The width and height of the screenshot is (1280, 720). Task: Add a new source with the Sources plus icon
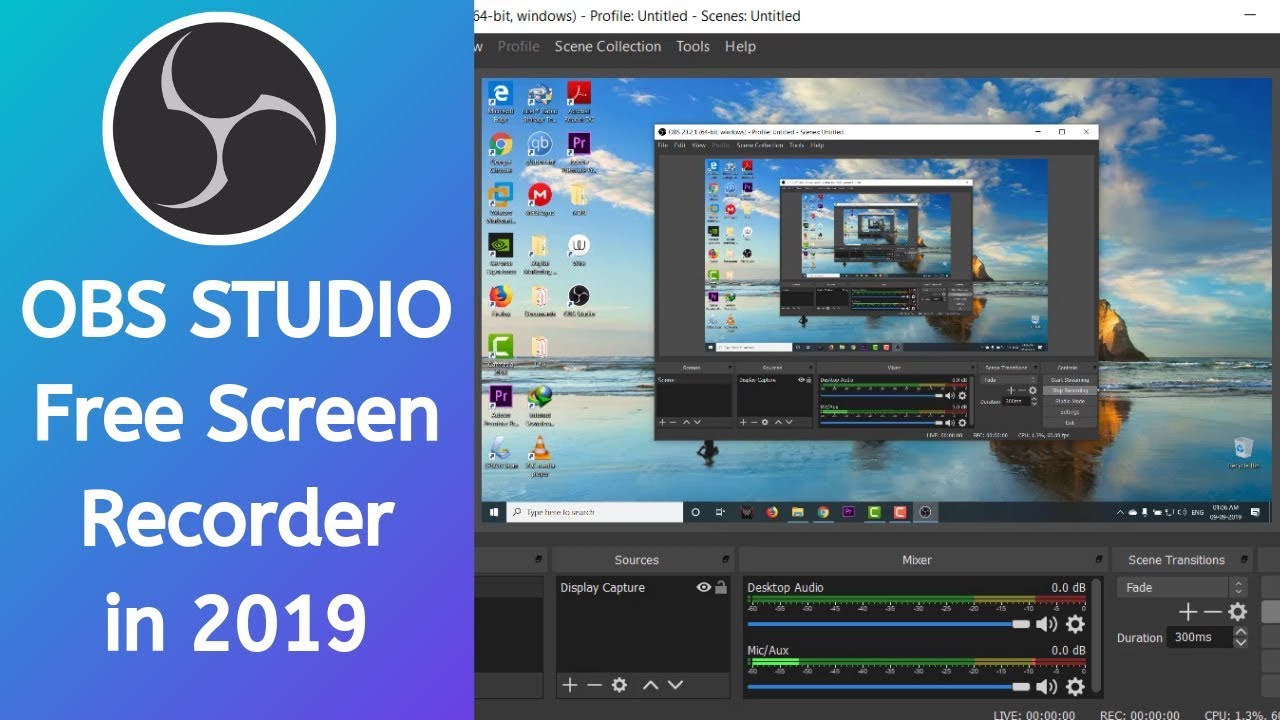[x=570, y=685]
